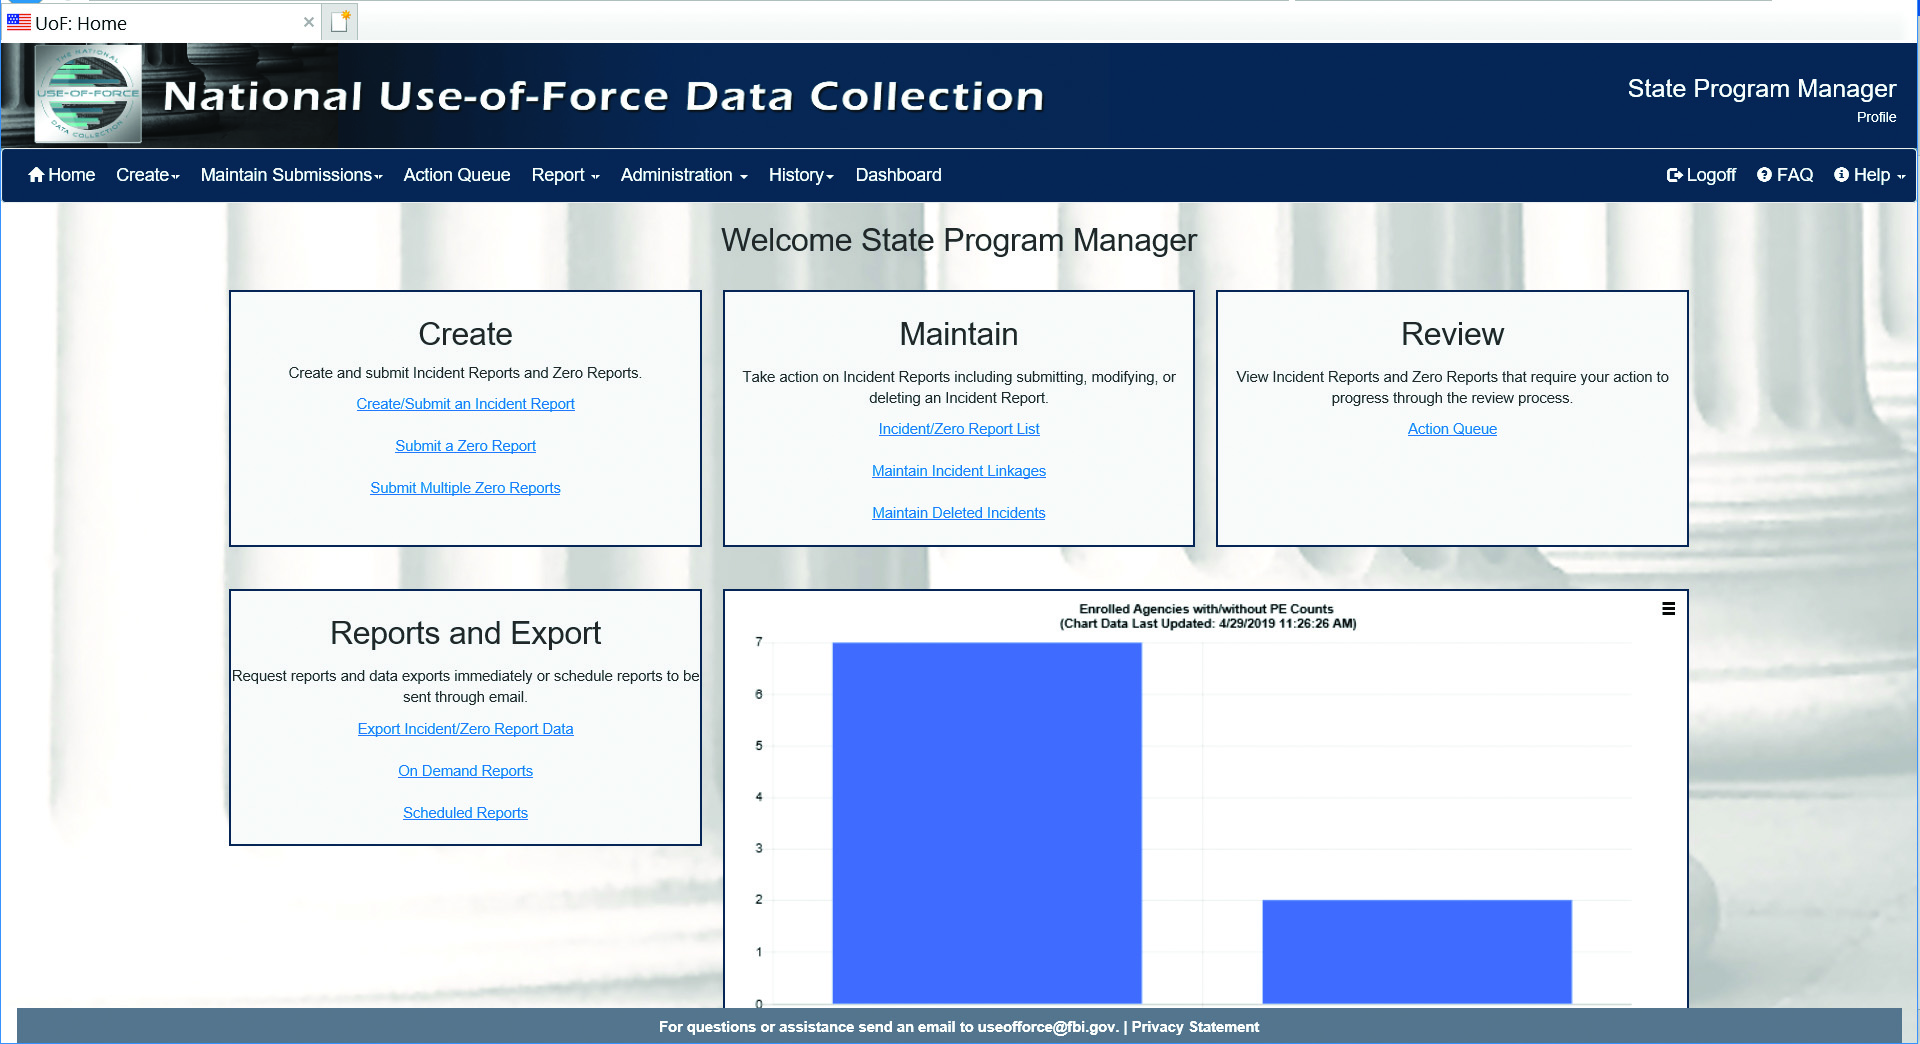
Task: Click the Home icon in navigation bar
Action: coord(36,175)
